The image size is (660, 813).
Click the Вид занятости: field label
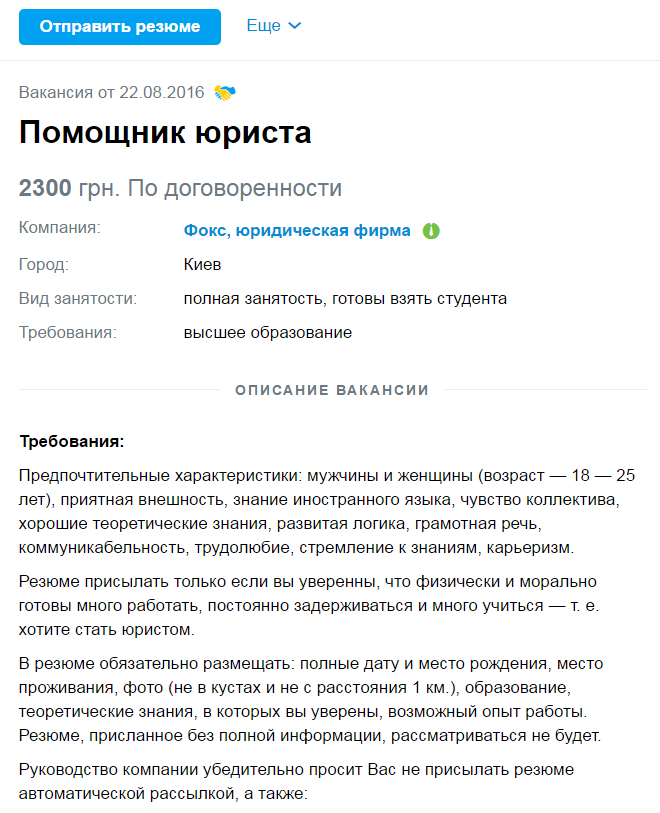[x=78, y=298]
